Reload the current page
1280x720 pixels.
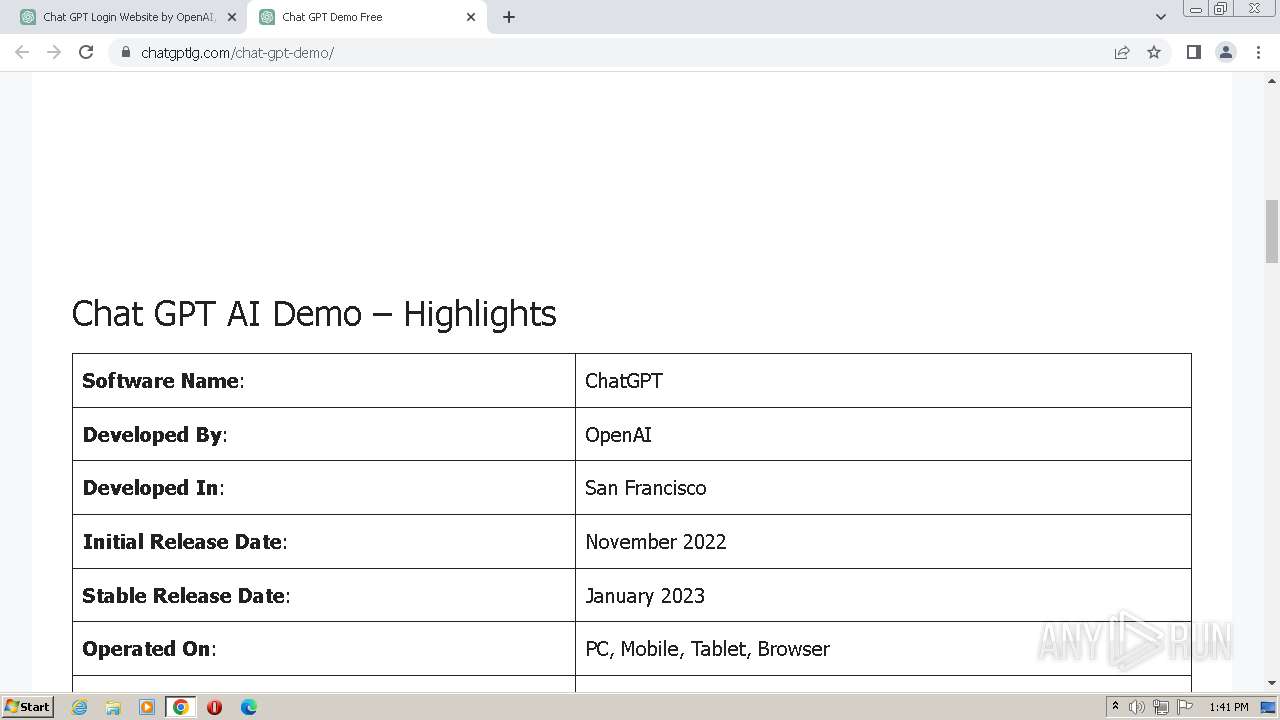coord(86,52)
